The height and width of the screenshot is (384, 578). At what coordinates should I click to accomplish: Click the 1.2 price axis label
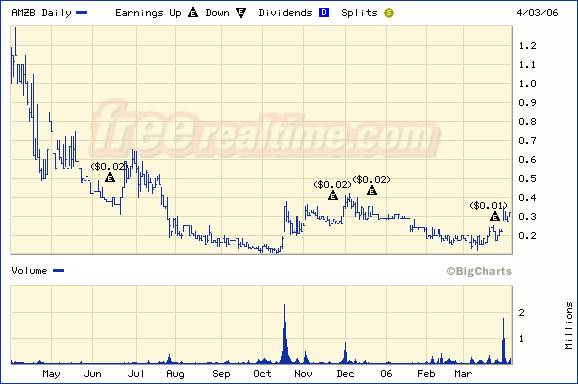coord(527,46)
